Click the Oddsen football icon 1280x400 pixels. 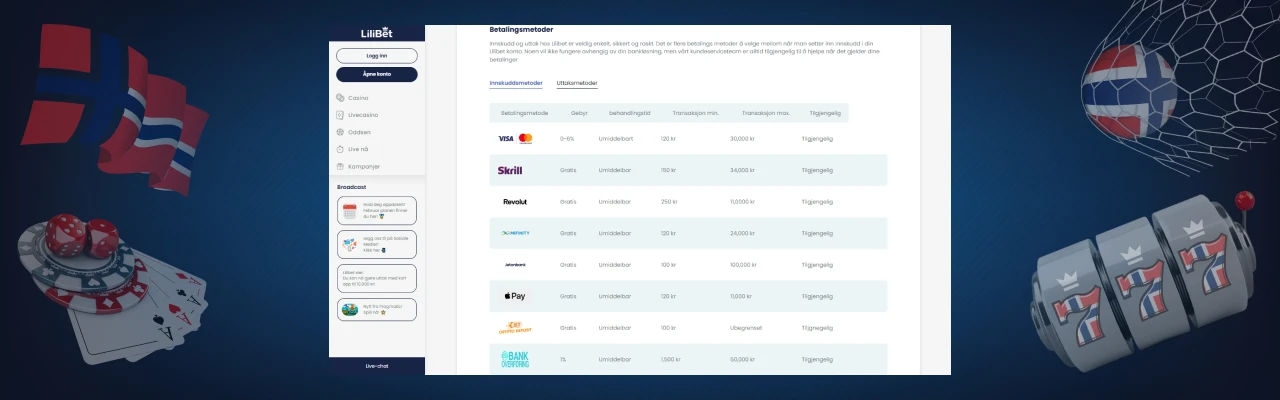(x=341, y=132)
